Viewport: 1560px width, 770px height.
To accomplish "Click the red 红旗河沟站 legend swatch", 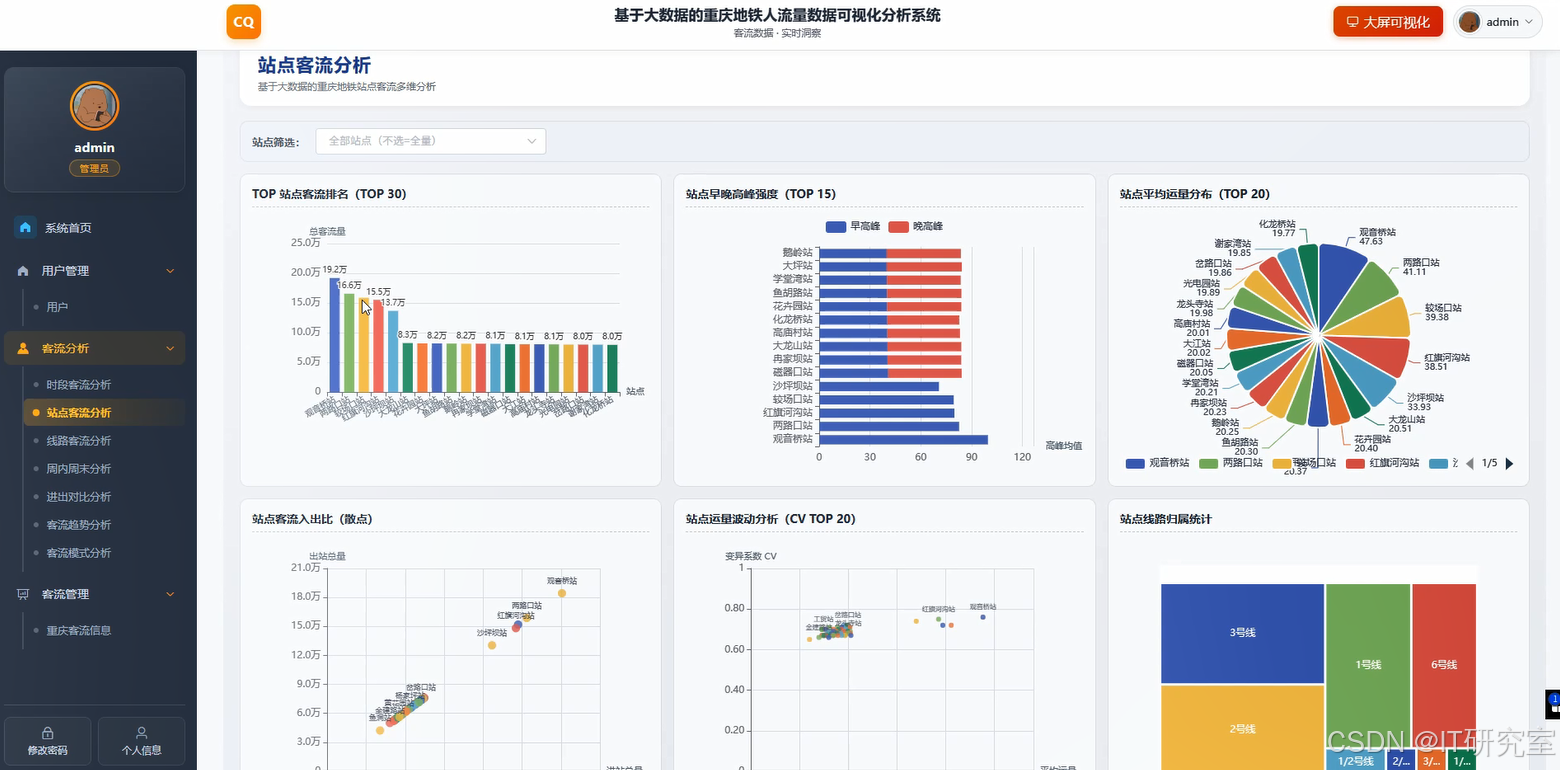I will click(x=1356, y=464).
